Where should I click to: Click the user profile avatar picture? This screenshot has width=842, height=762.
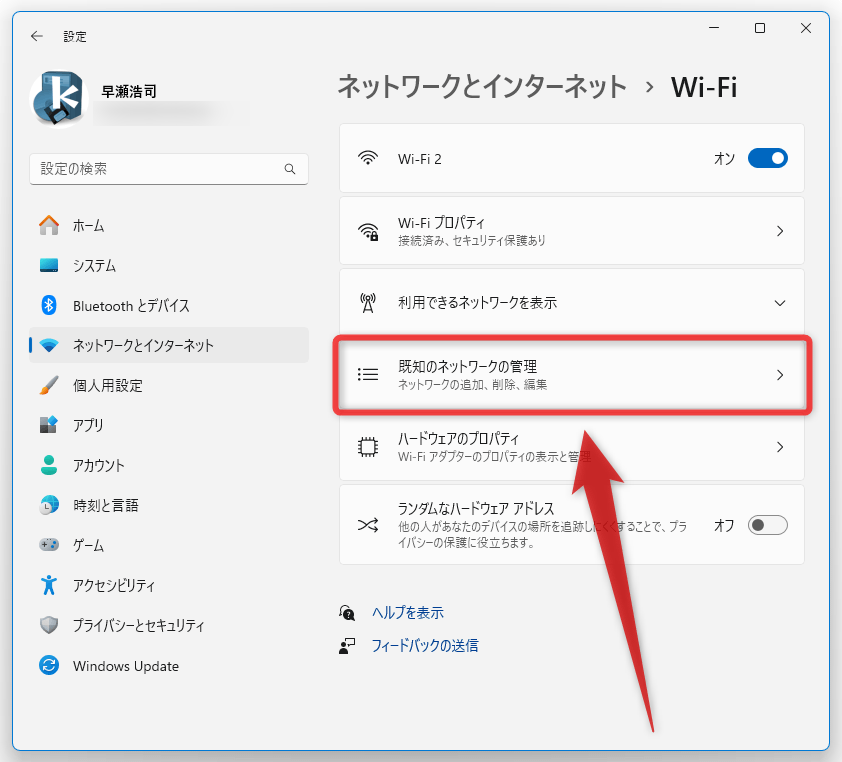point(59,99)
